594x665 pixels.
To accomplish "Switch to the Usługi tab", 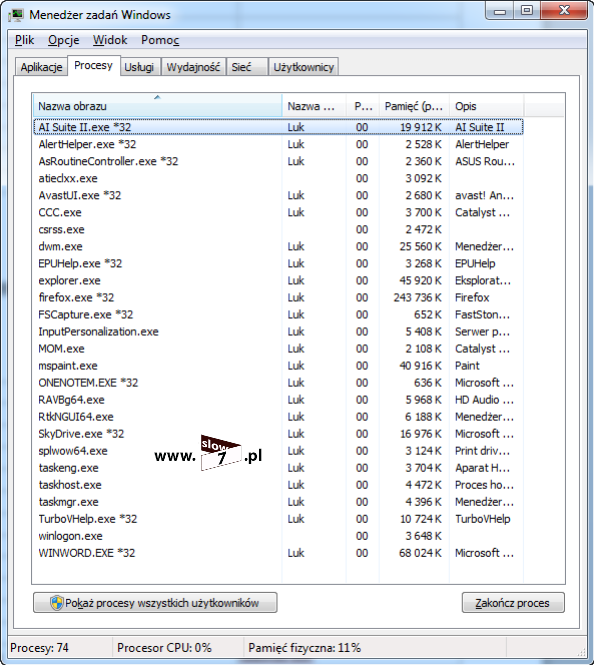I will [x=139, y=67].
